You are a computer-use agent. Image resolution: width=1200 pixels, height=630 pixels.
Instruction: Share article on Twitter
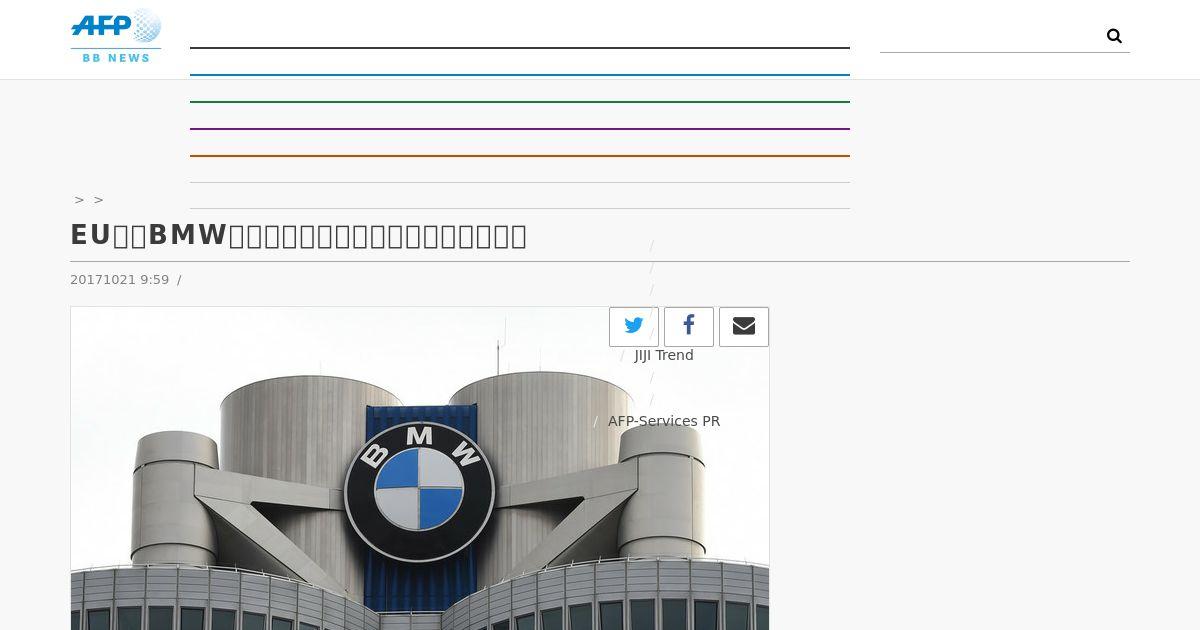coord(634,326)
